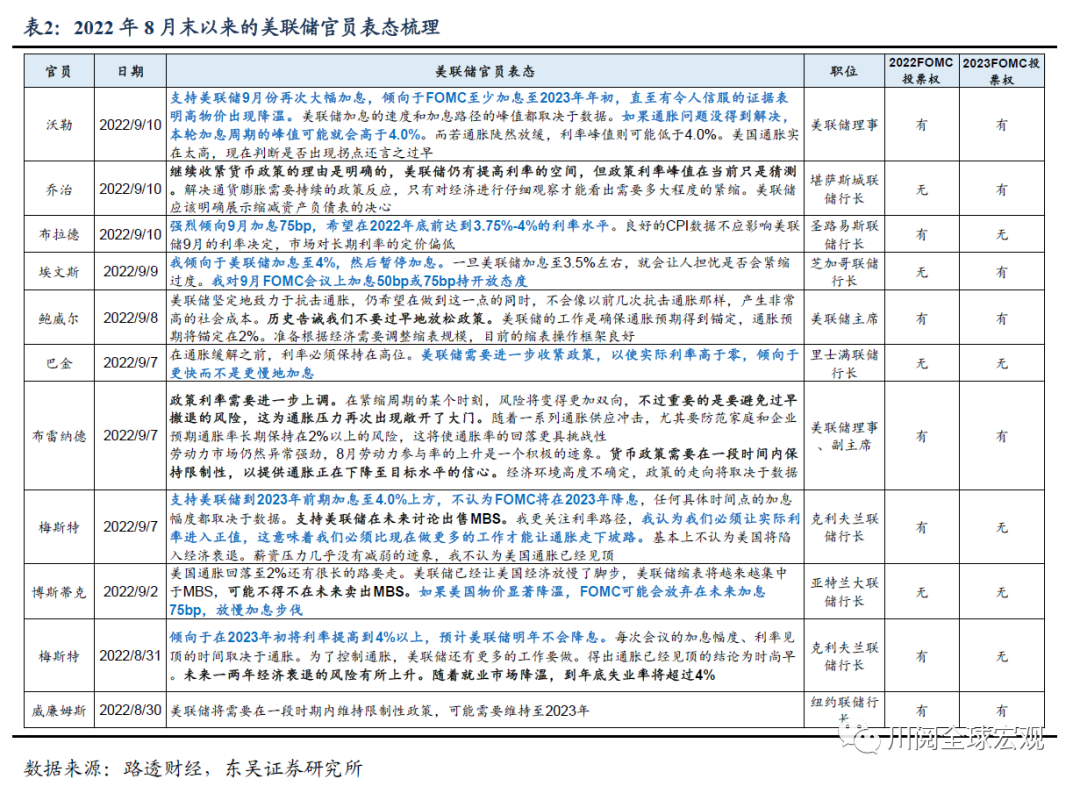Click the 职位 column header
1080x786 pixels.
[x=844, y=71]
